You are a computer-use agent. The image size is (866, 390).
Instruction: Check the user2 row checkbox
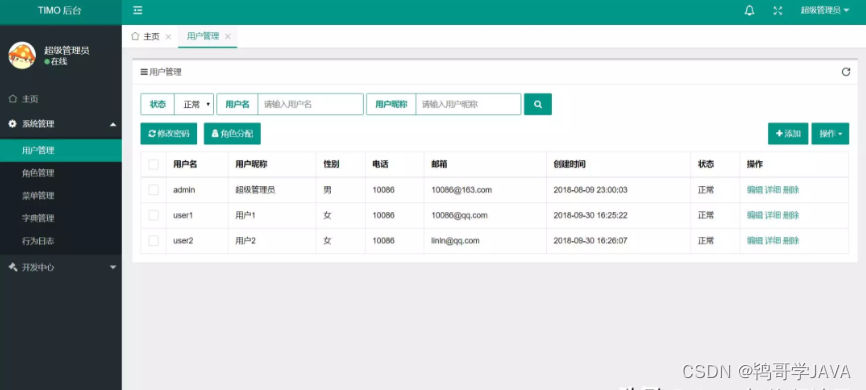(154, 240)
